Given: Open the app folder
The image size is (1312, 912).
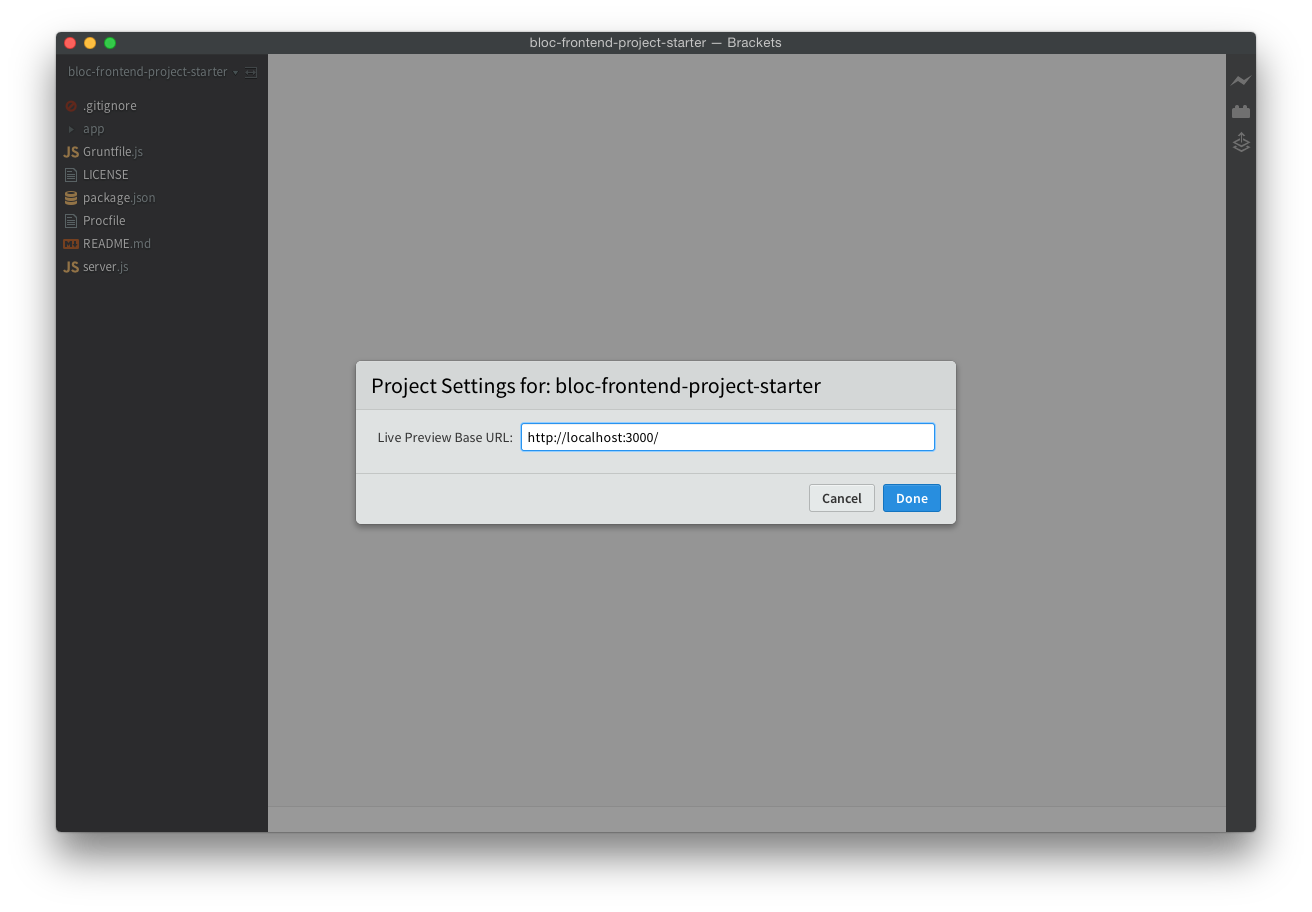Looking at the screenshot, I should point(94,129).
